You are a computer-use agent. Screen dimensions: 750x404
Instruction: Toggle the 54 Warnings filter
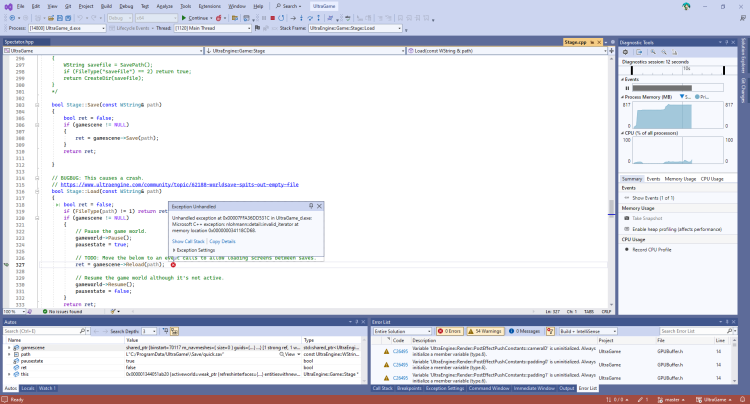click(485, 331)
